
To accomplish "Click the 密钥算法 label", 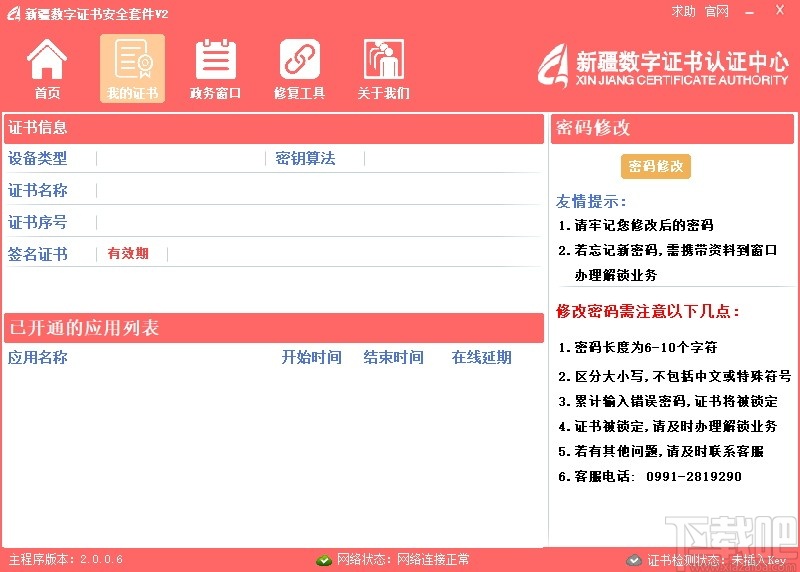I will (305, 158).
